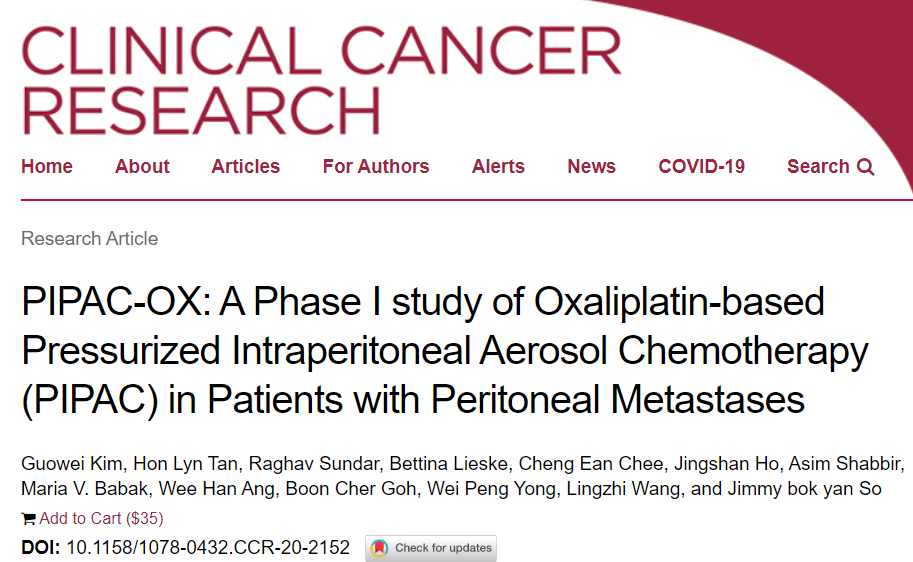The width and height of the screenshot is (913, 562).
Task: Click the Clinical Cancer Research logo
Action: pos(320,78)
